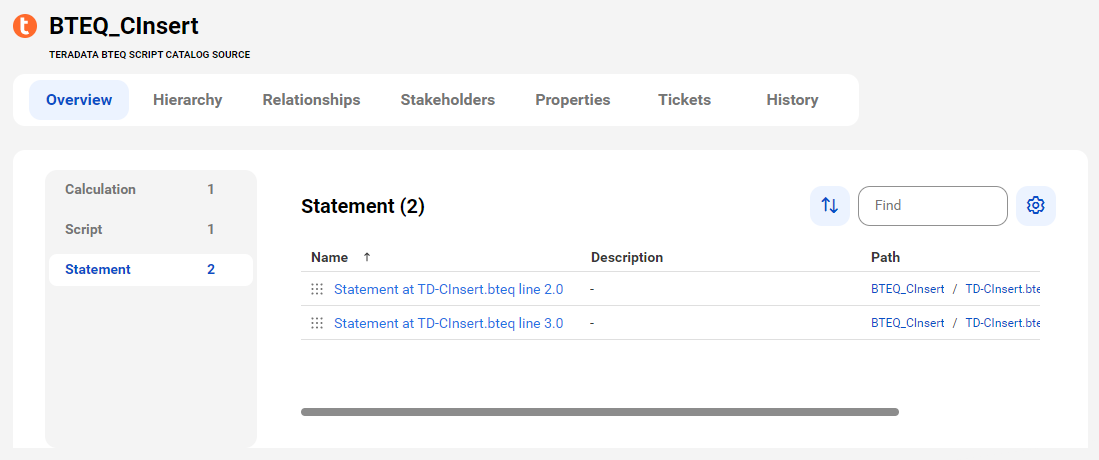Click the Description column header

[x=627, y=257]
